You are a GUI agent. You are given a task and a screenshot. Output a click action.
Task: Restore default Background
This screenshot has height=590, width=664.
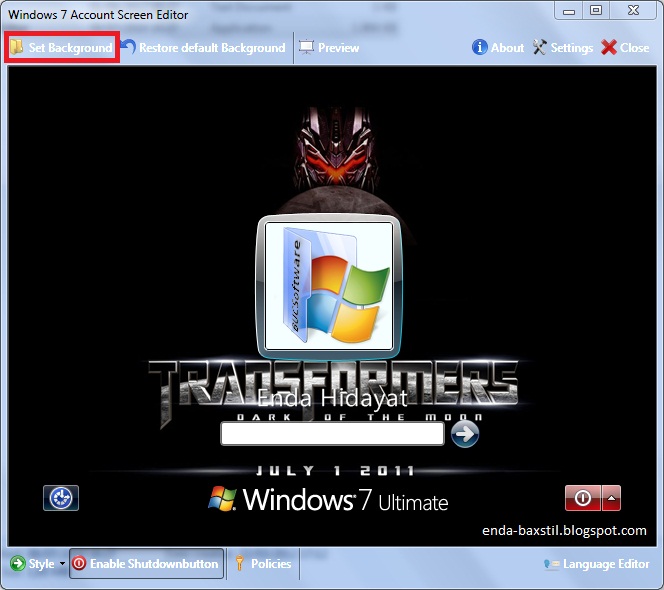click(203, 47)
